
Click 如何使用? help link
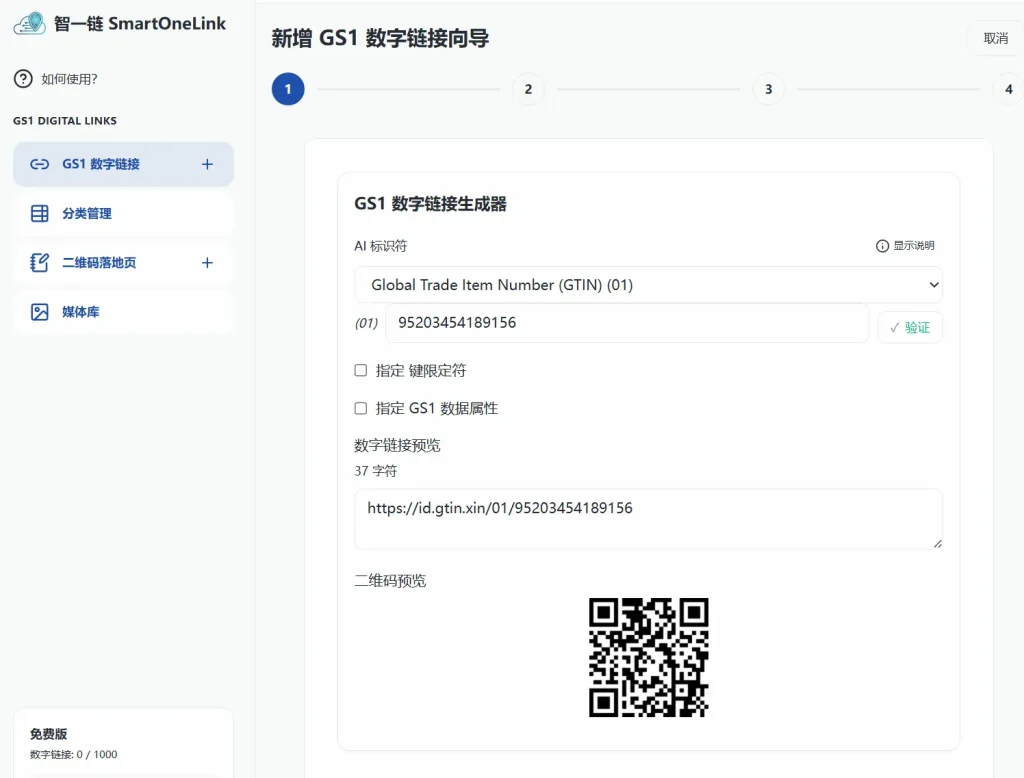(69, 79)
